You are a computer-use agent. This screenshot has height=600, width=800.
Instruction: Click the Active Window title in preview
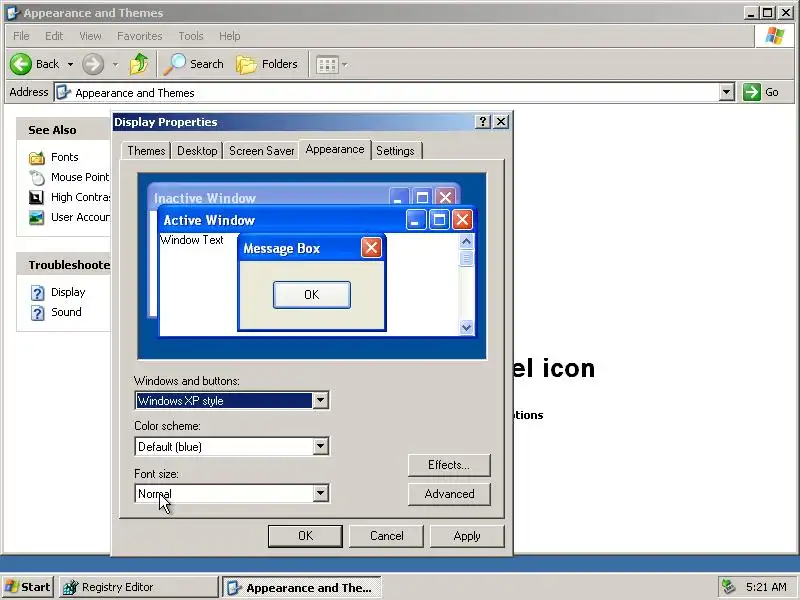[x=209, y=220]
